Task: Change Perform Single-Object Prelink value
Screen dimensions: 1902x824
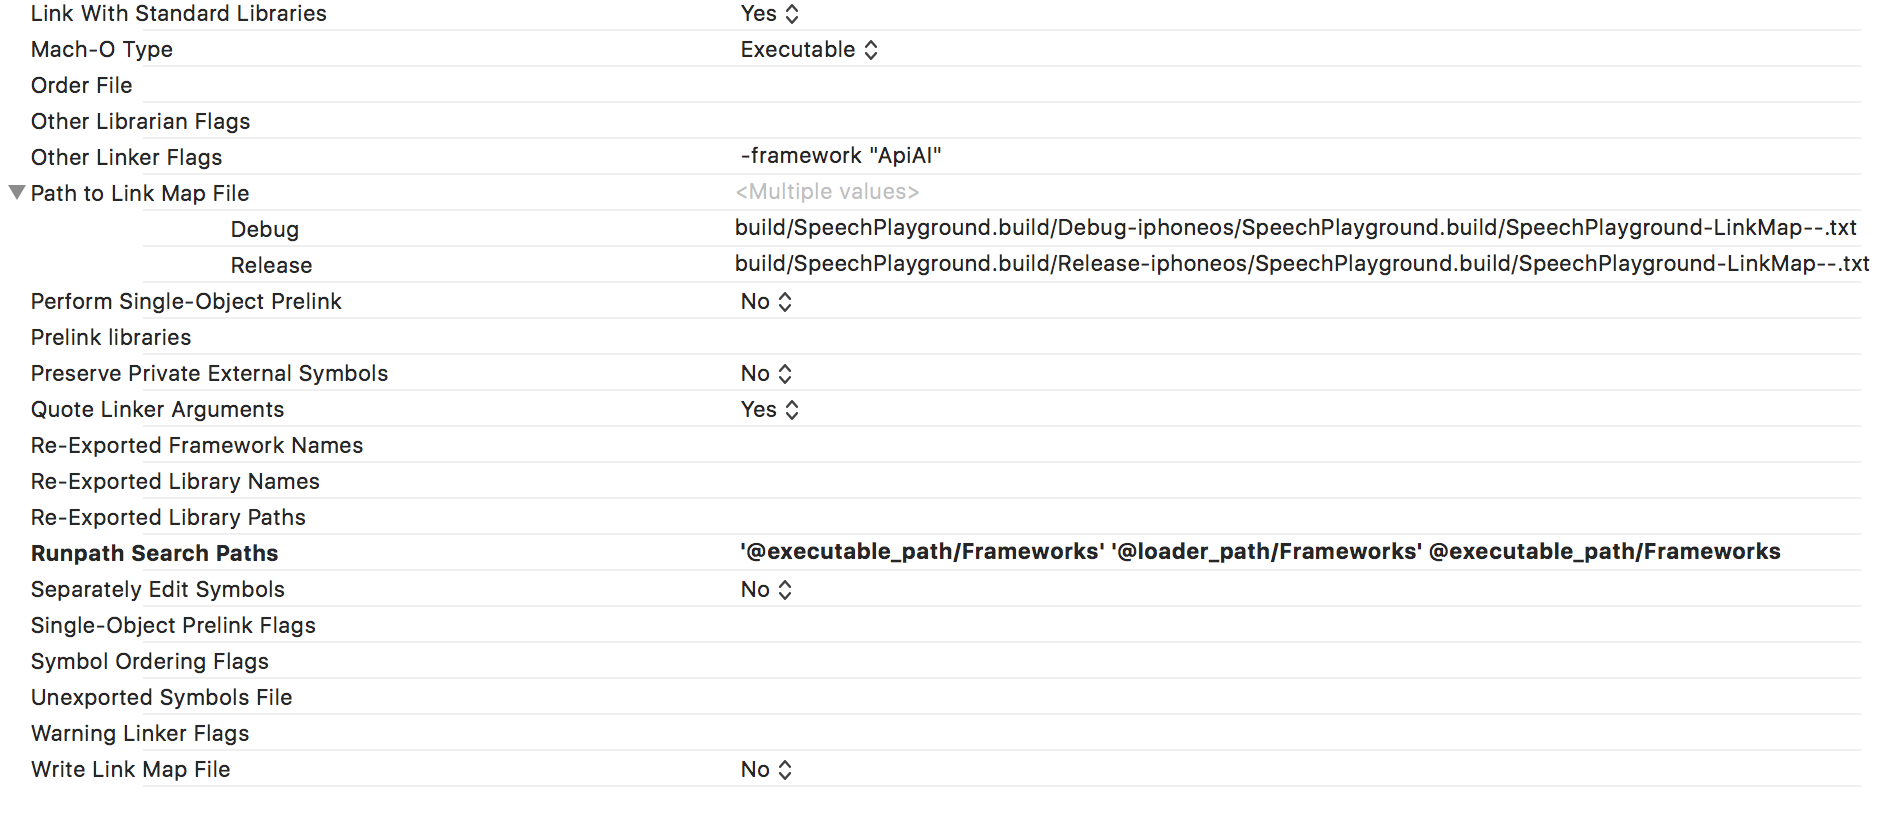Action: [x=766, y=302]
